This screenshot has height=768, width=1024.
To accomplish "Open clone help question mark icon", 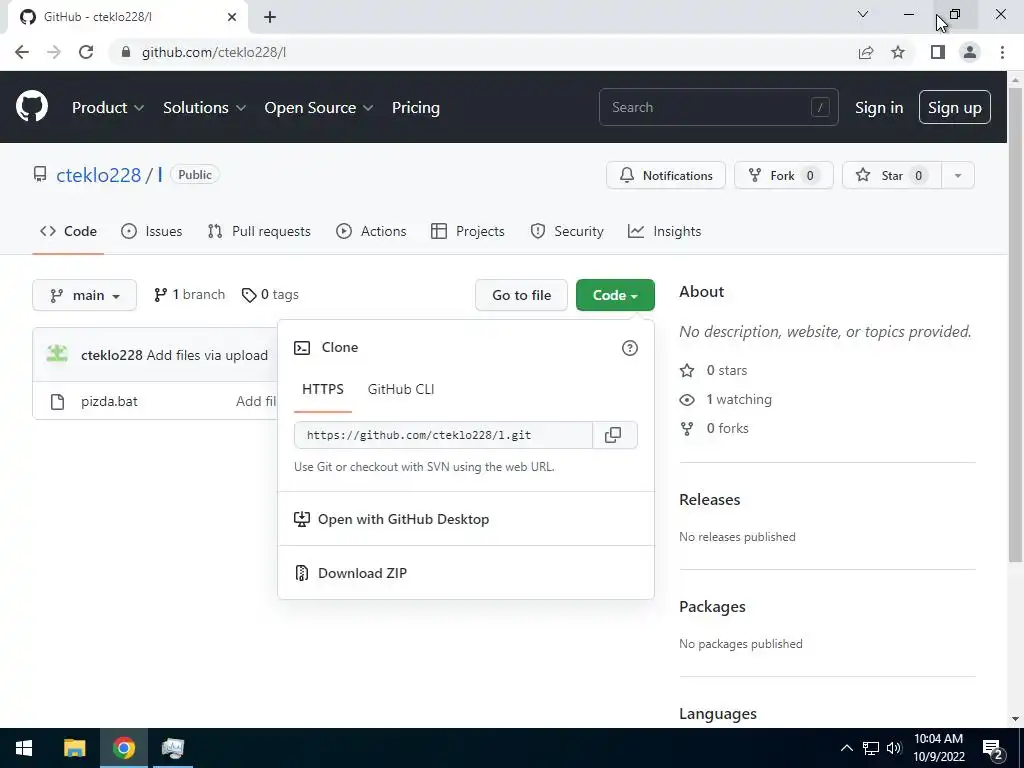I will point(630,348).
